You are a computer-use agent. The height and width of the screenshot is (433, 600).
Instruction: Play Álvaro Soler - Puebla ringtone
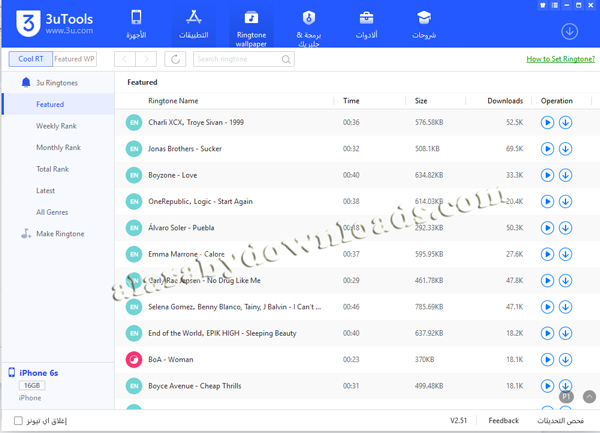547,228
